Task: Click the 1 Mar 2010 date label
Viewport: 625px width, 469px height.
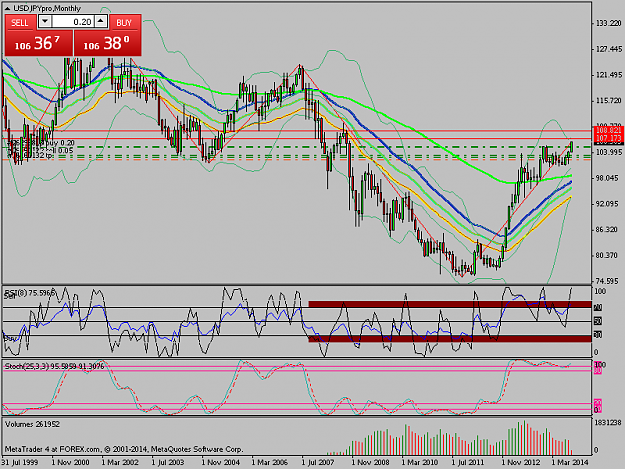Action: click(x=420, y=462)
